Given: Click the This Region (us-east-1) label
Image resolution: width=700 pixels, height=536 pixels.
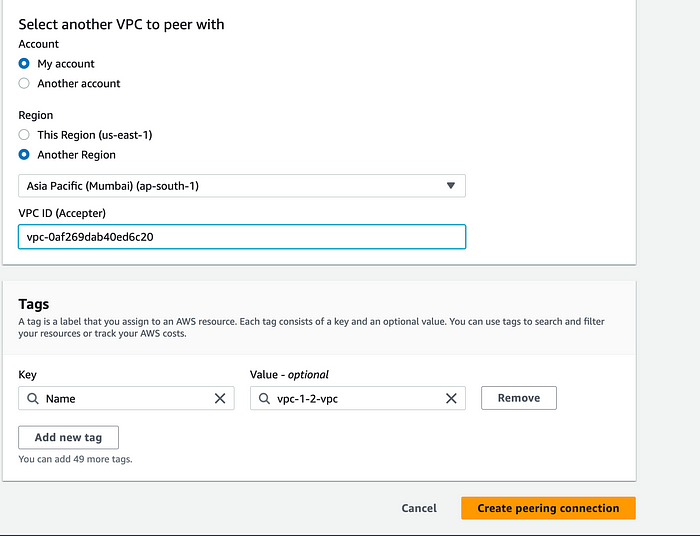Looking at the screenshot, I should [95, 135].
